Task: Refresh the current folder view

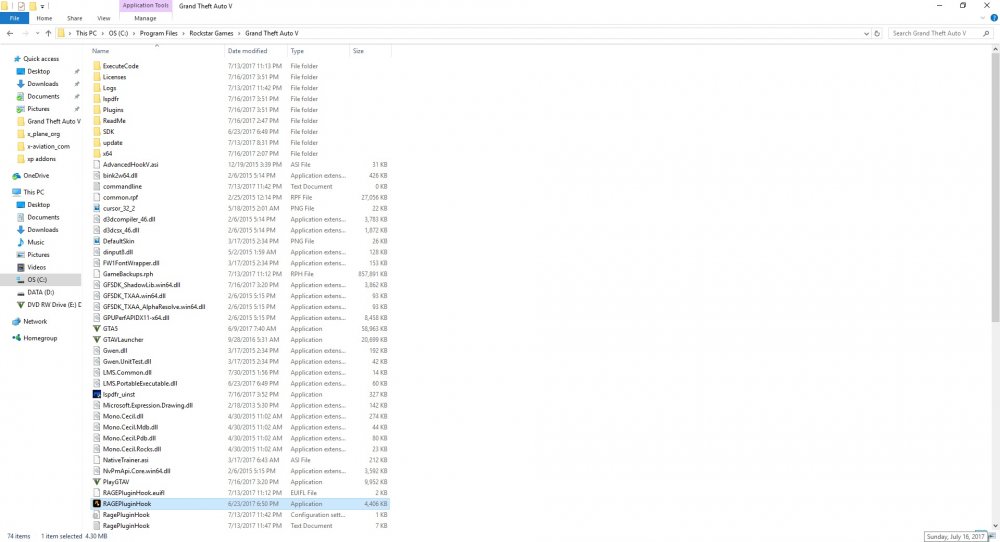Action: click(877, 33)
